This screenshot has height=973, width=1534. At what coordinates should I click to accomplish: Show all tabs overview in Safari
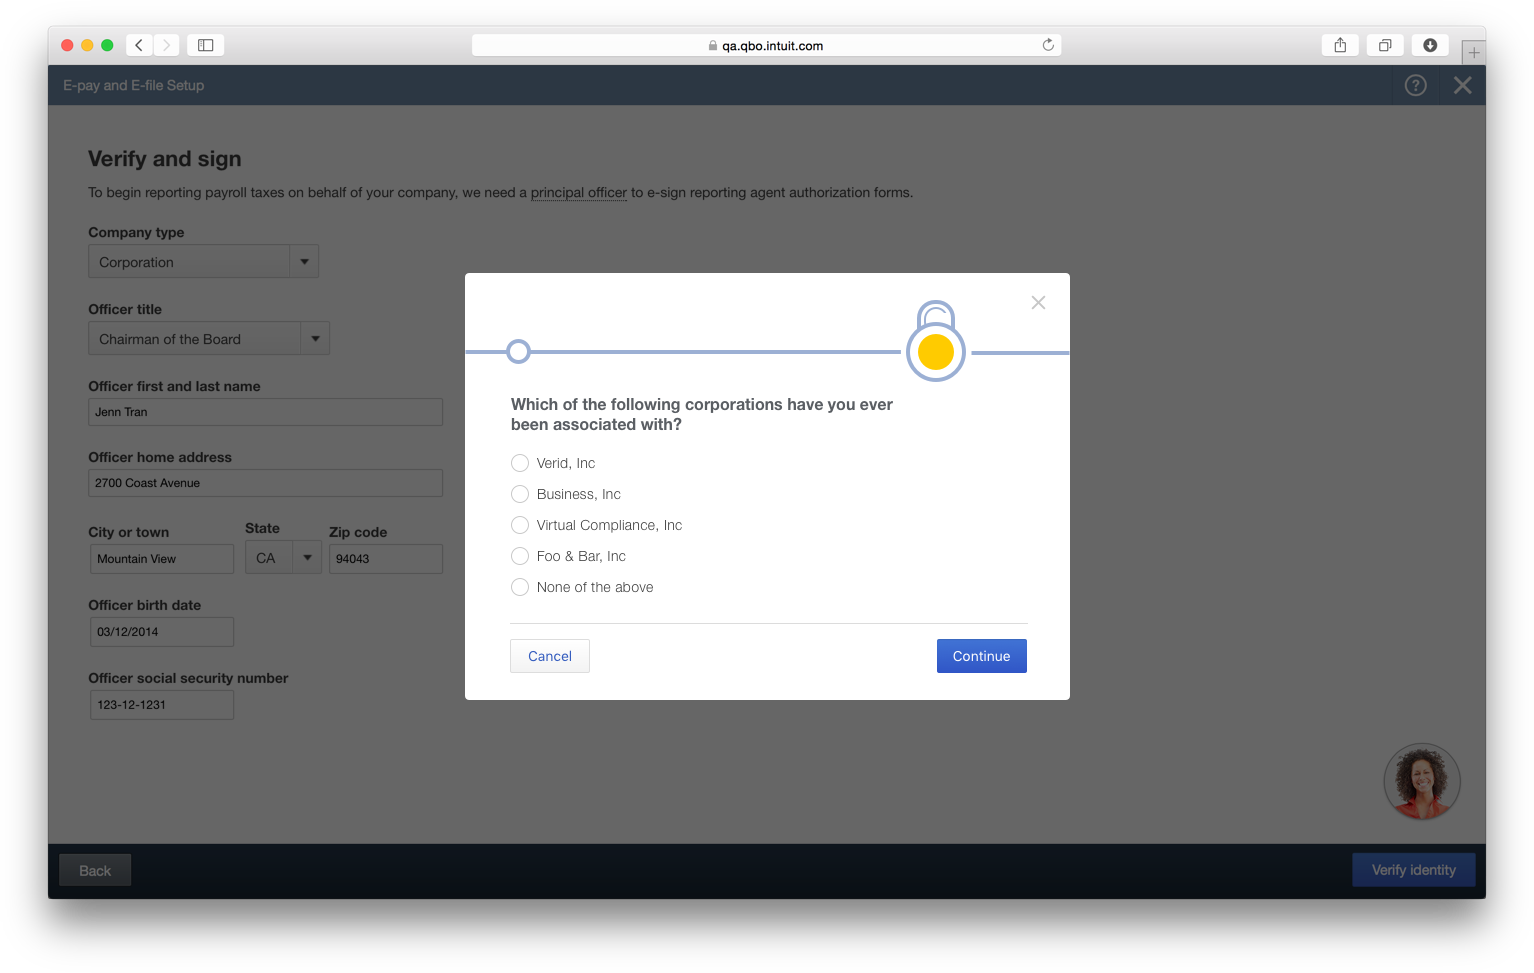pos(1385,45)
